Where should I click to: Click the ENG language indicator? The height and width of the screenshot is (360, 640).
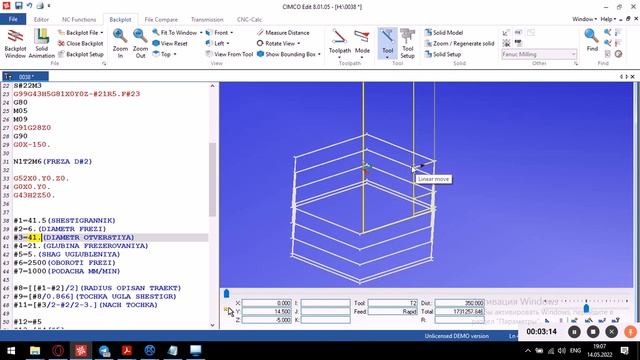575,351
